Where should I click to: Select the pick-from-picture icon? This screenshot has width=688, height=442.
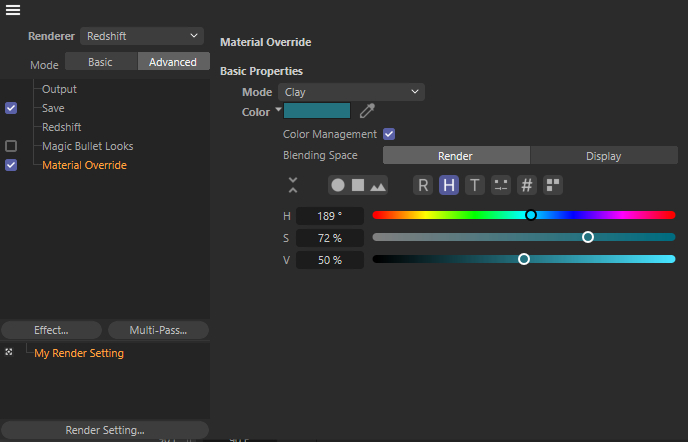[x=377, y=185]
